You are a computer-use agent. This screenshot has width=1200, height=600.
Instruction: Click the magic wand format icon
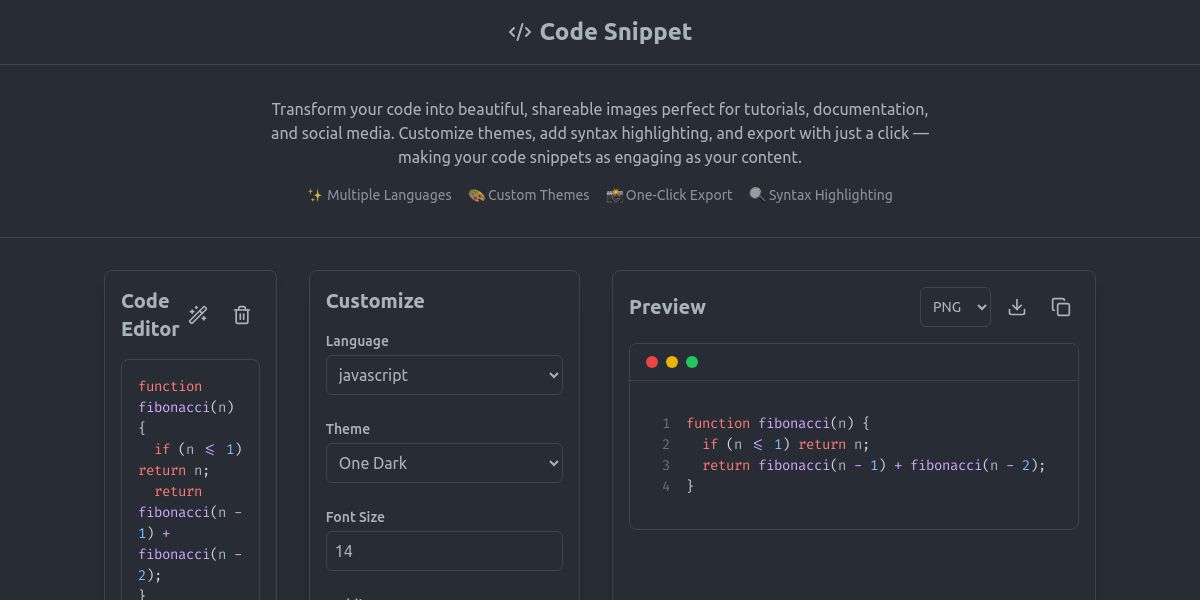(x=198, y=315)
